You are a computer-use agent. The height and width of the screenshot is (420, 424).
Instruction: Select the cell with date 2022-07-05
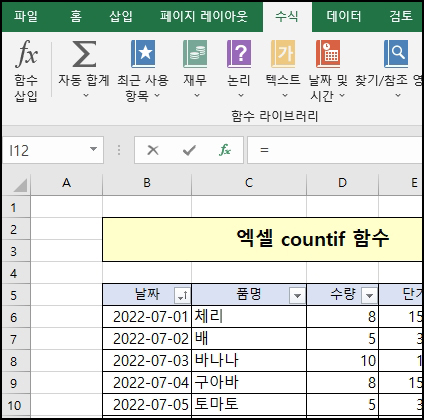pyautogui.click(x=147, y=405)
